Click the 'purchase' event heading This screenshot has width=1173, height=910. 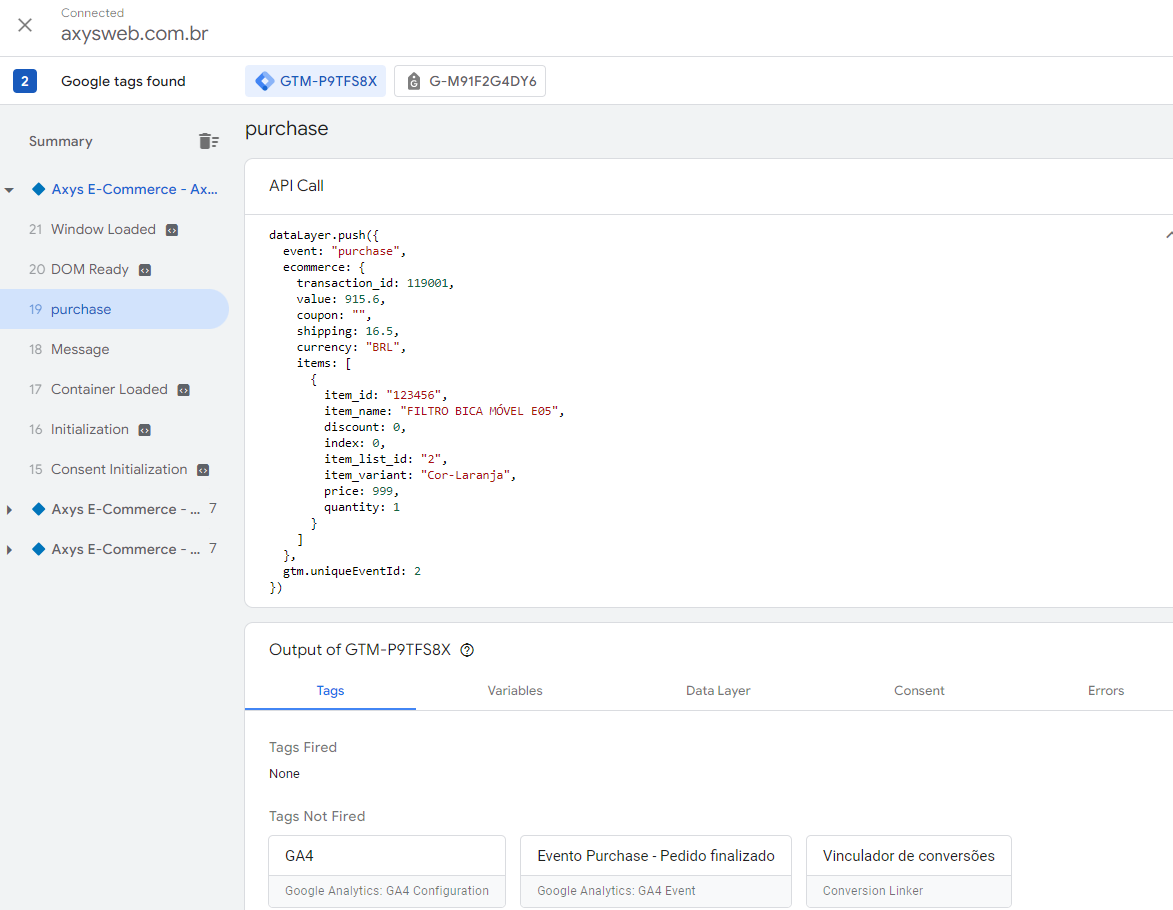click(x=287, y=129)
